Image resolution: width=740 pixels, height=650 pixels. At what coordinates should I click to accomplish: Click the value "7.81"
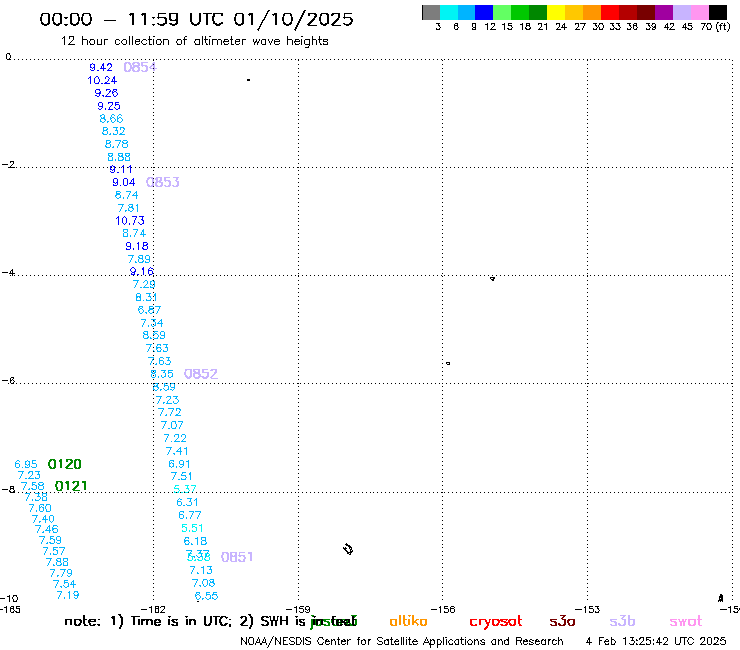(128, 208)
